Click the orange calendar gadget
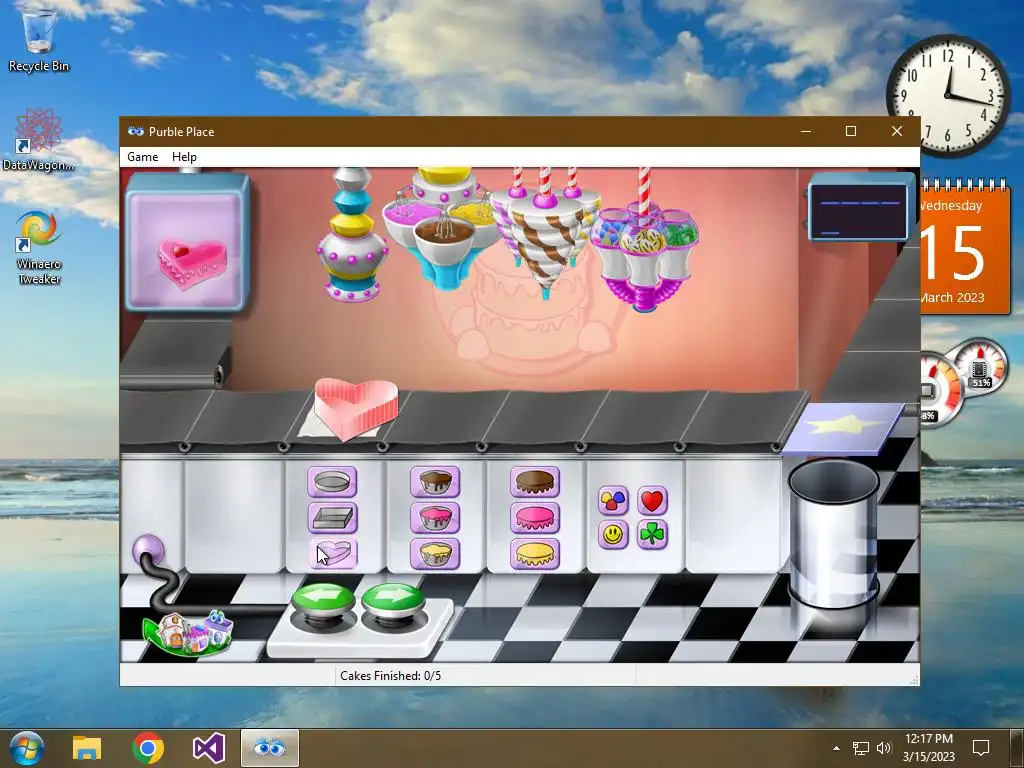 pyautogui.click(x=964, y=247)
